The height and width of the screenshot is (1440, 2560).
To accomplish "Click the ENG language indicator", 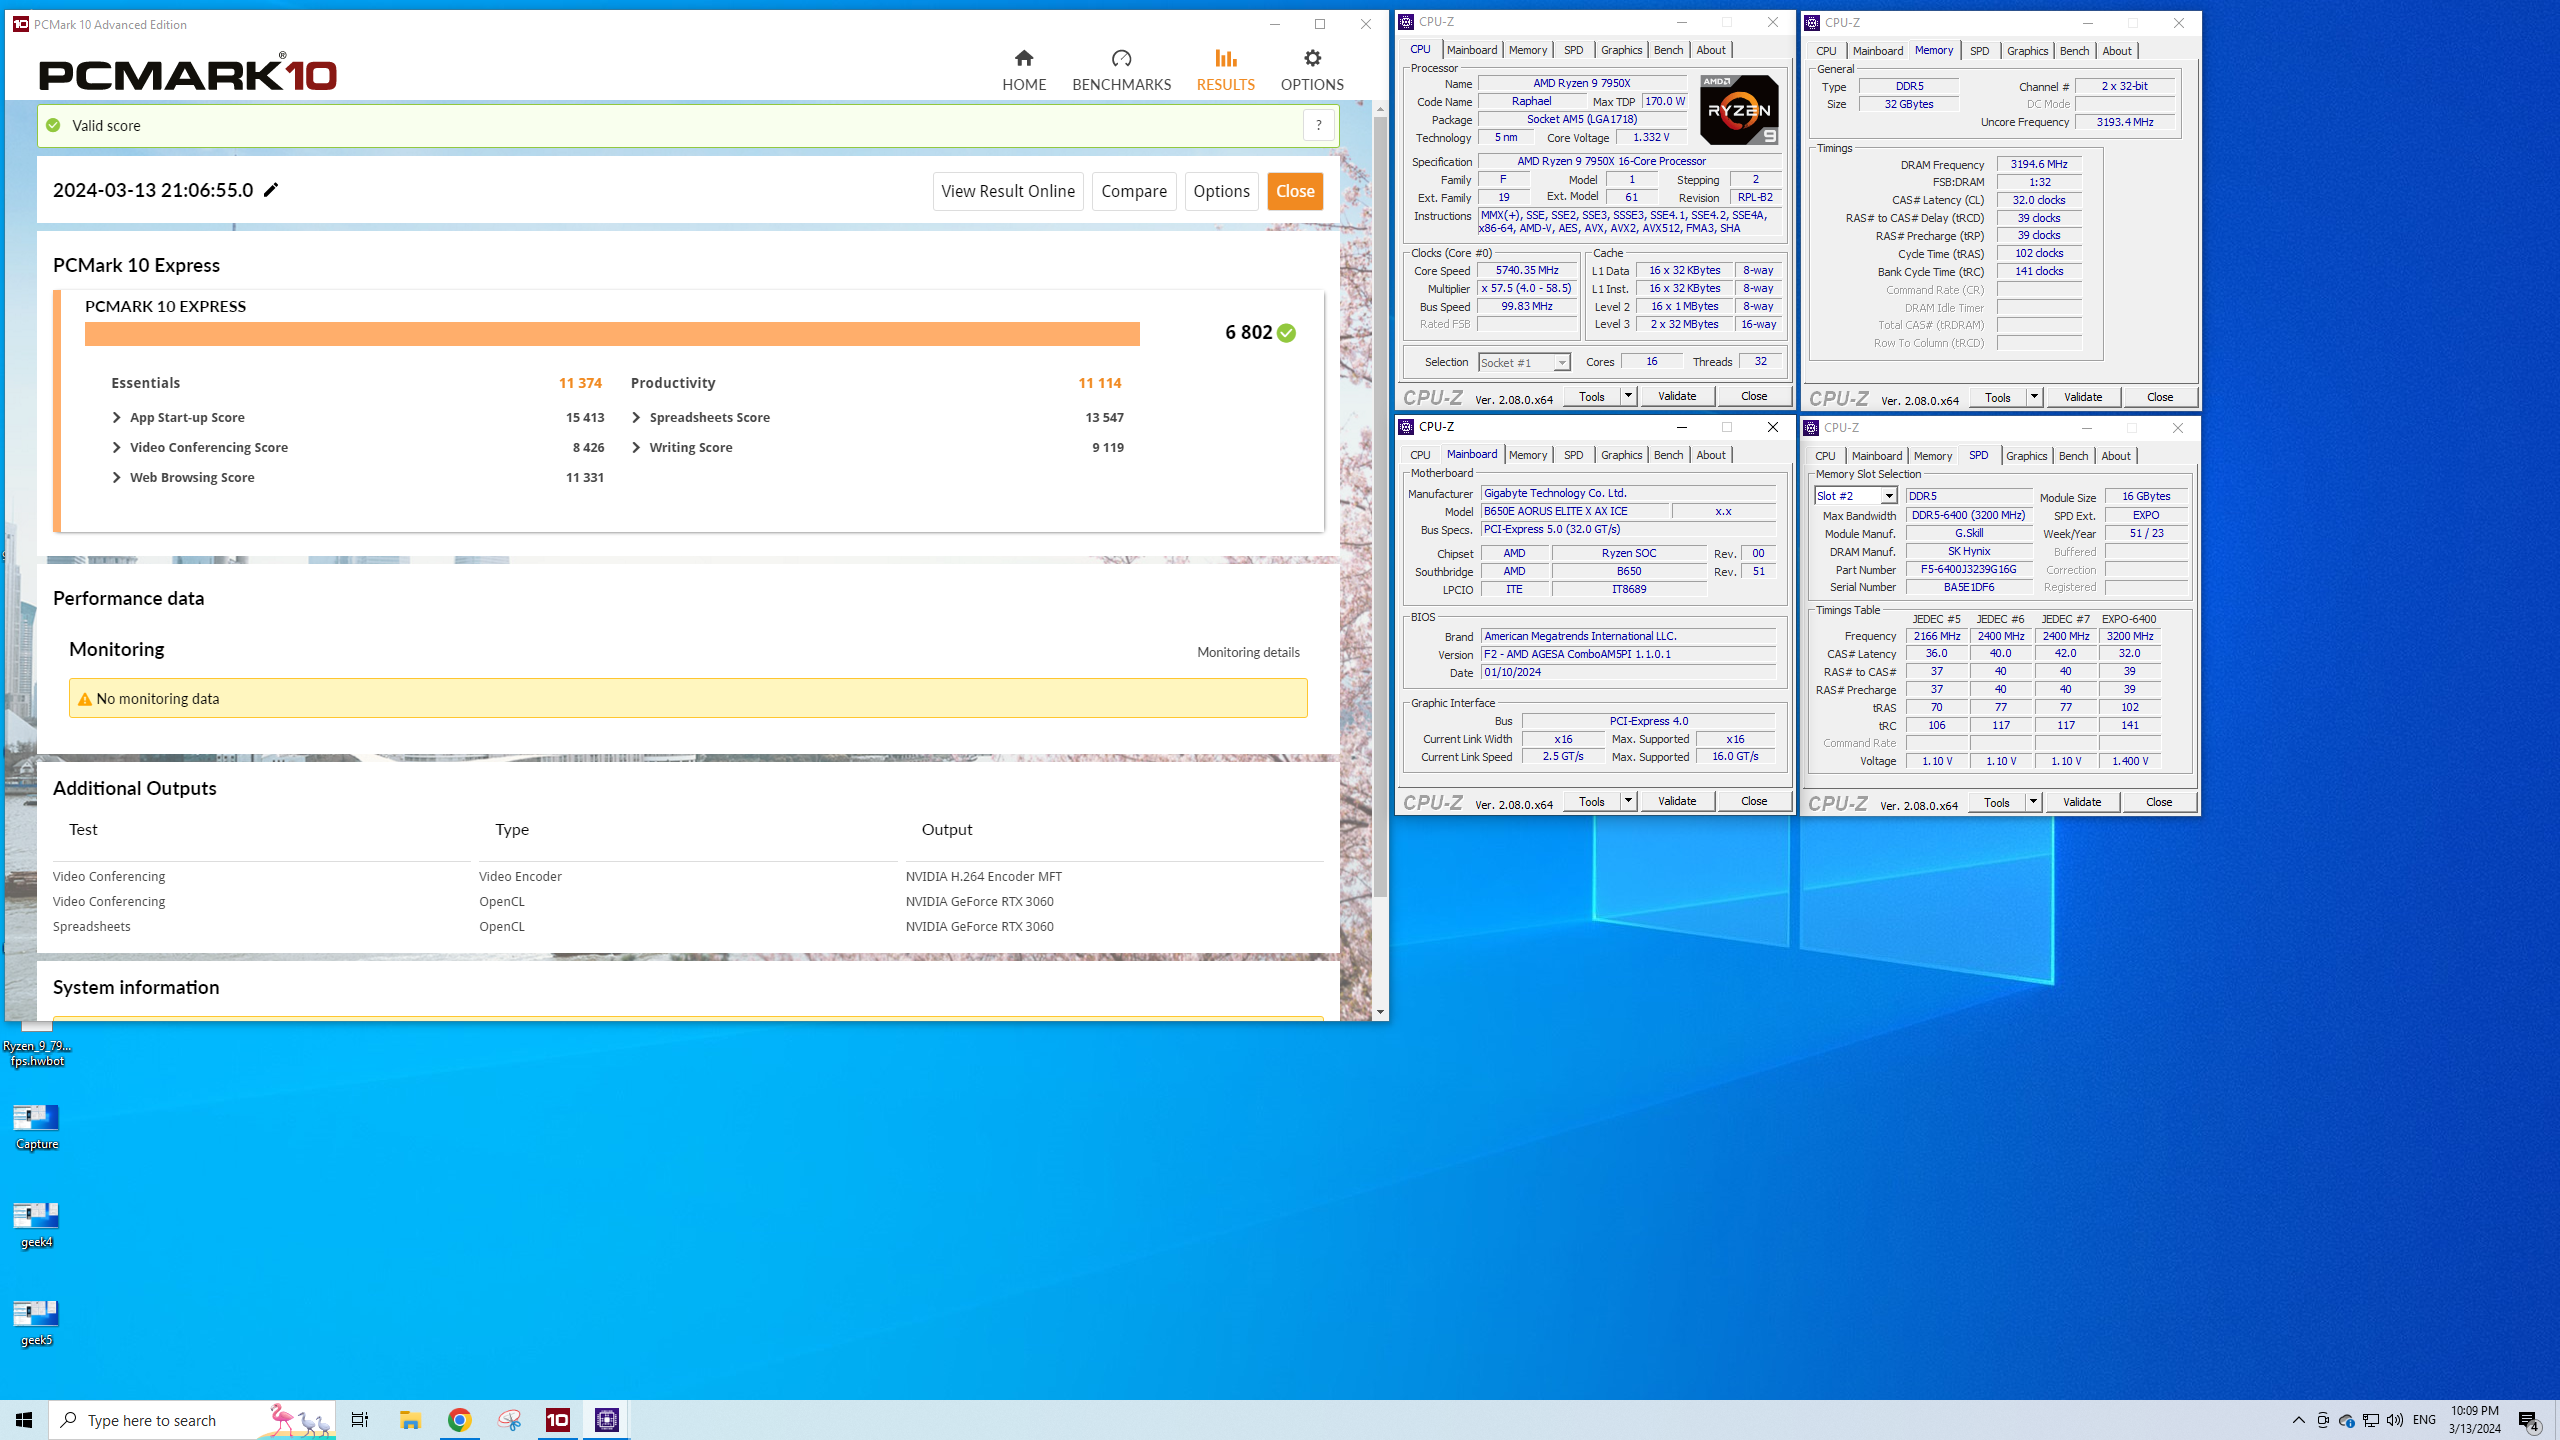I will click(2424, 1420).
